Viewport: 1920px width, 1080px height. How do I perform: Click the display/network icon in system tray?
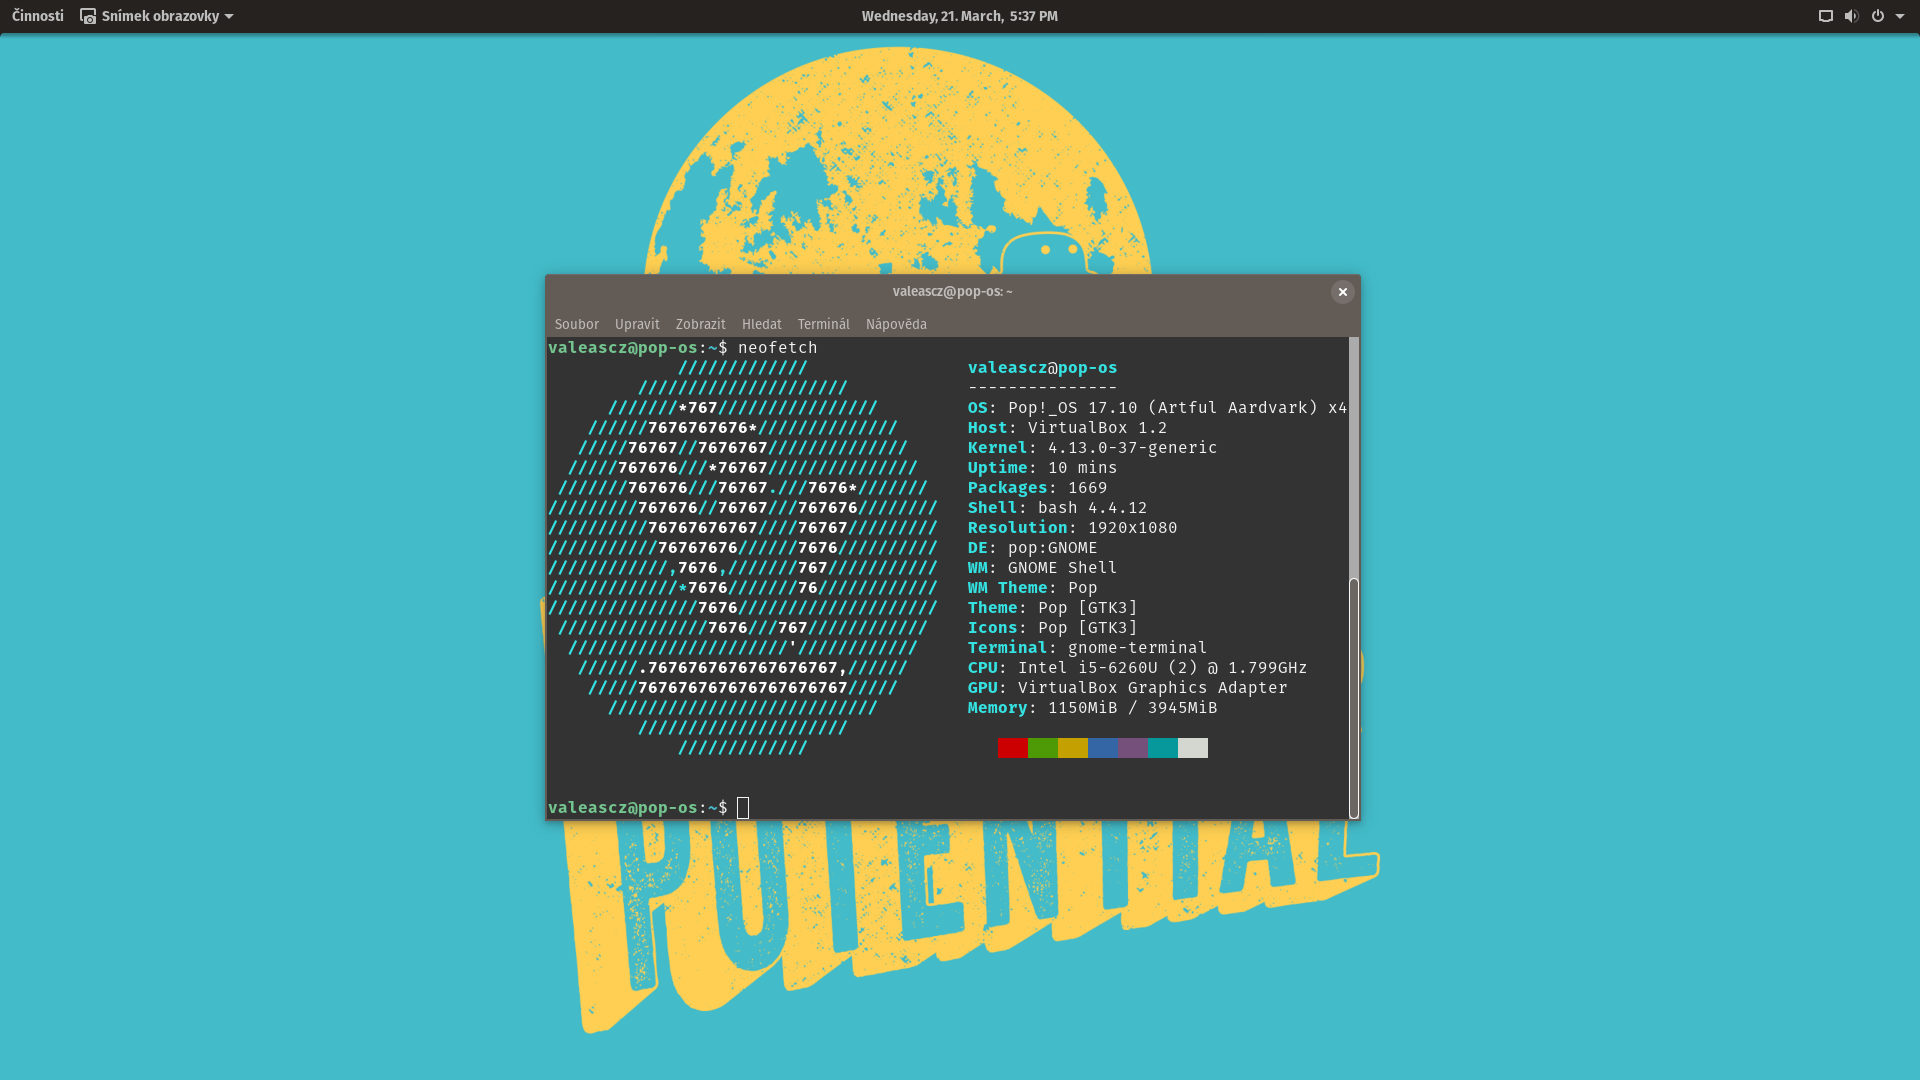coord(1825,16)
